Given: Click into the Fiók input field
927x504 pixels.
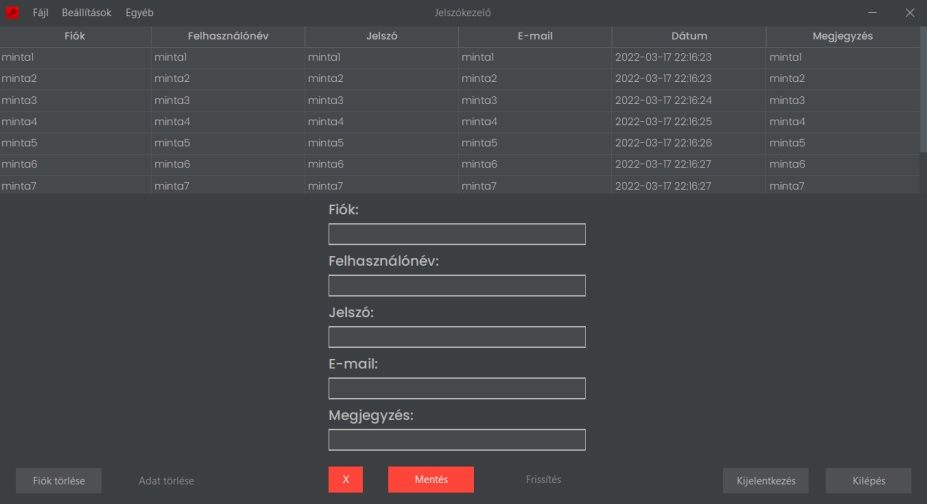Looking at the screenshot, I should point(456,235).
